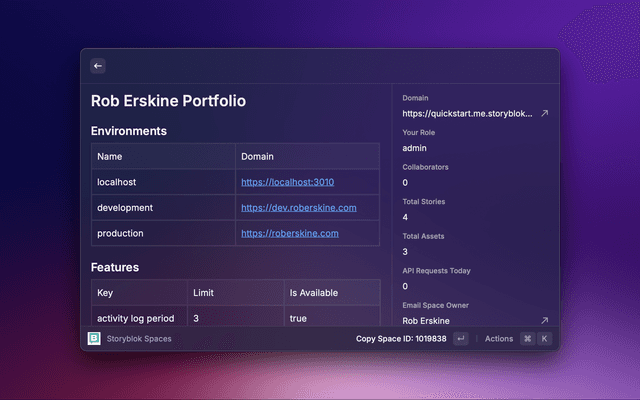Select the Rob Erskine owner name in the sidebar

coord(425,321)
